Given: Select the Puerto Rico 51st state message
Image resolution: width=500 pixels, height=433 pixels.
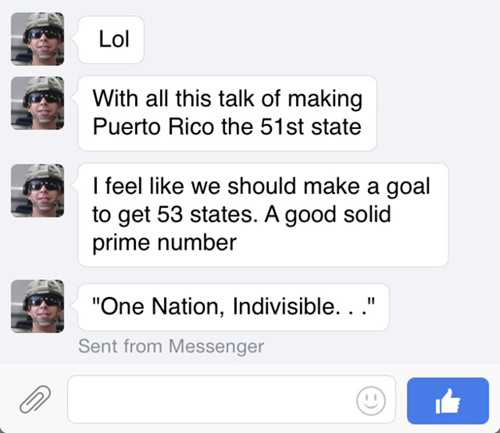Looking at the screenshot, I should (x=227, y=113).
